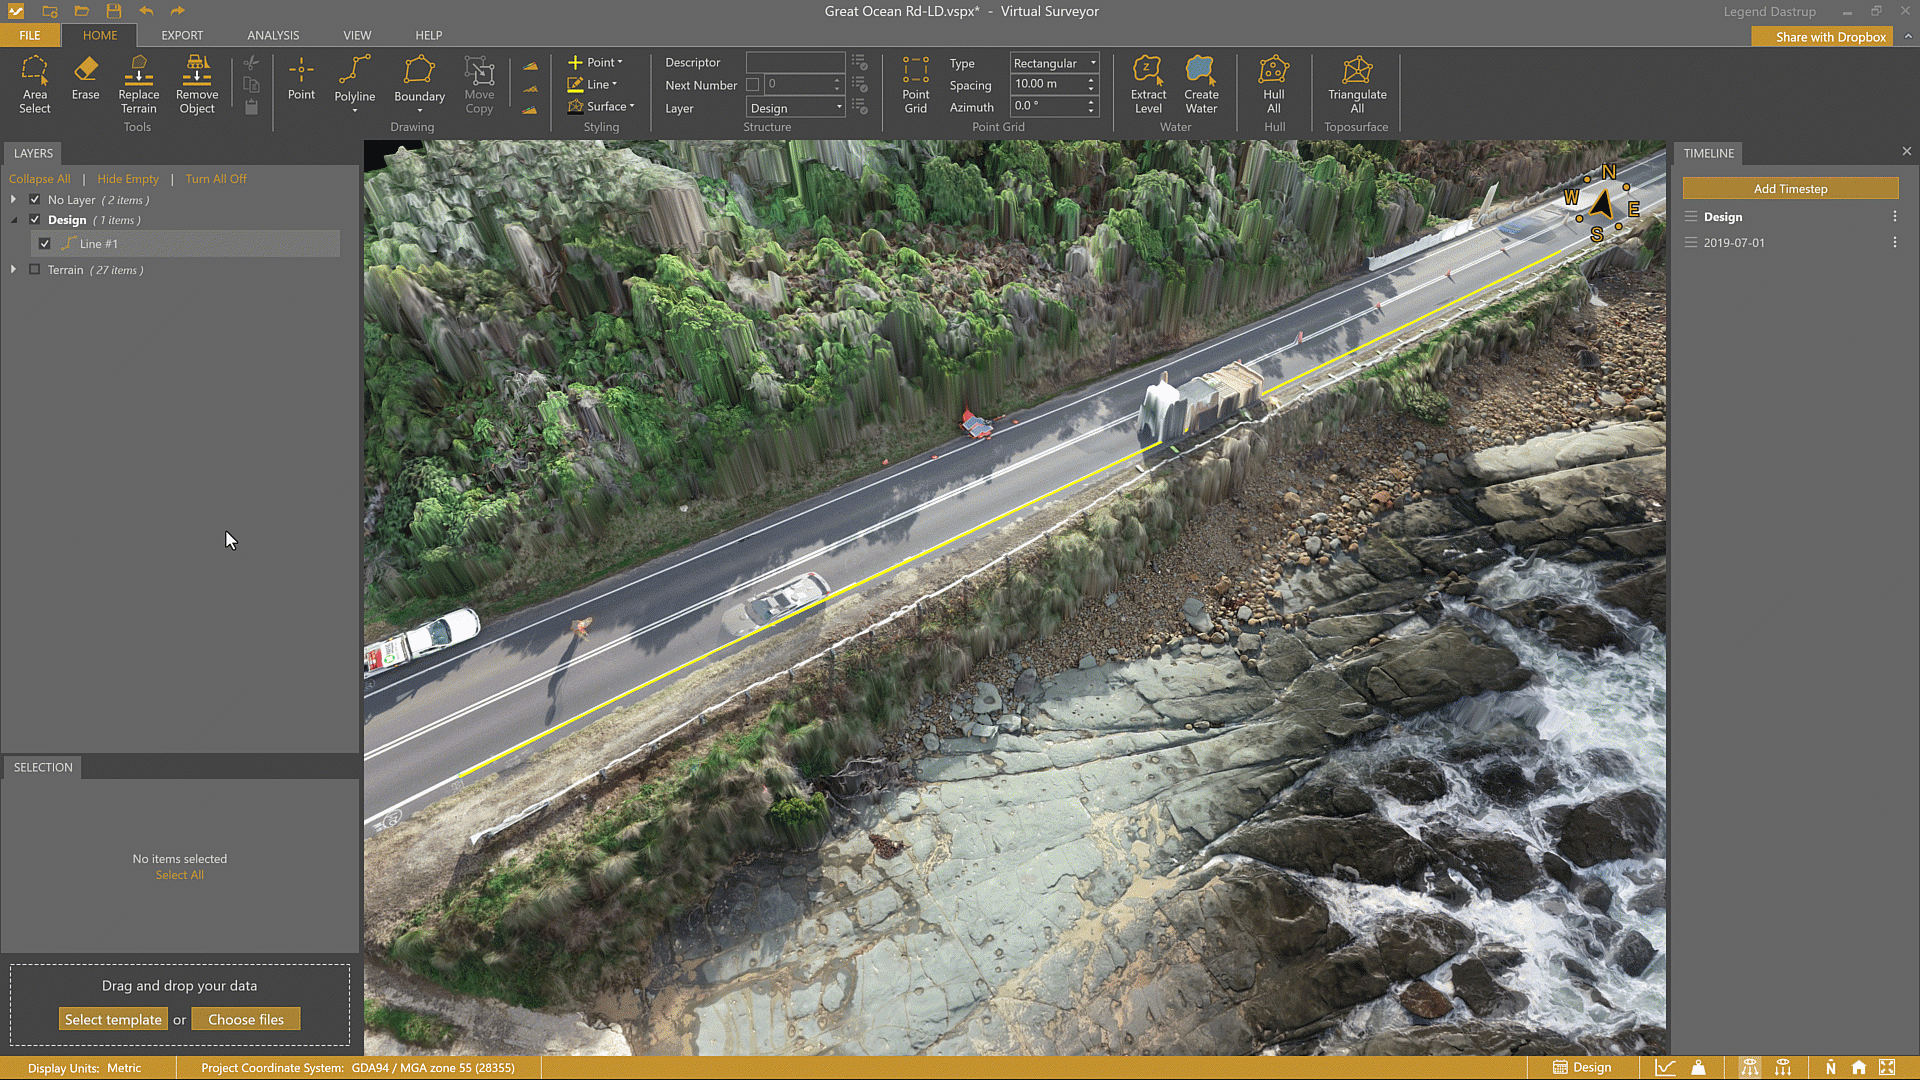1920x1080 pixels.
Task: Choose the Remove Object tool
Action: click(x=197, y=84)
